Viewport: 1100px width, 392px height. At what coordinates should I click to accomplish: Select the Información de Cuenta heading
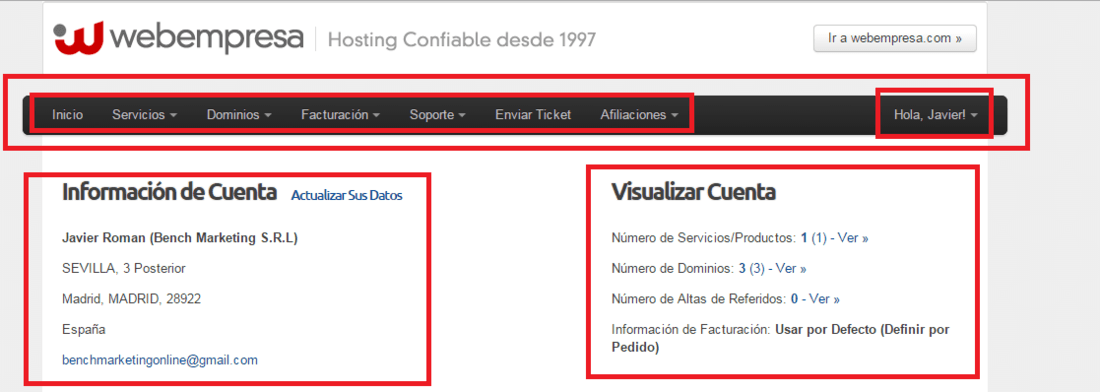click(x=170, y=193)
